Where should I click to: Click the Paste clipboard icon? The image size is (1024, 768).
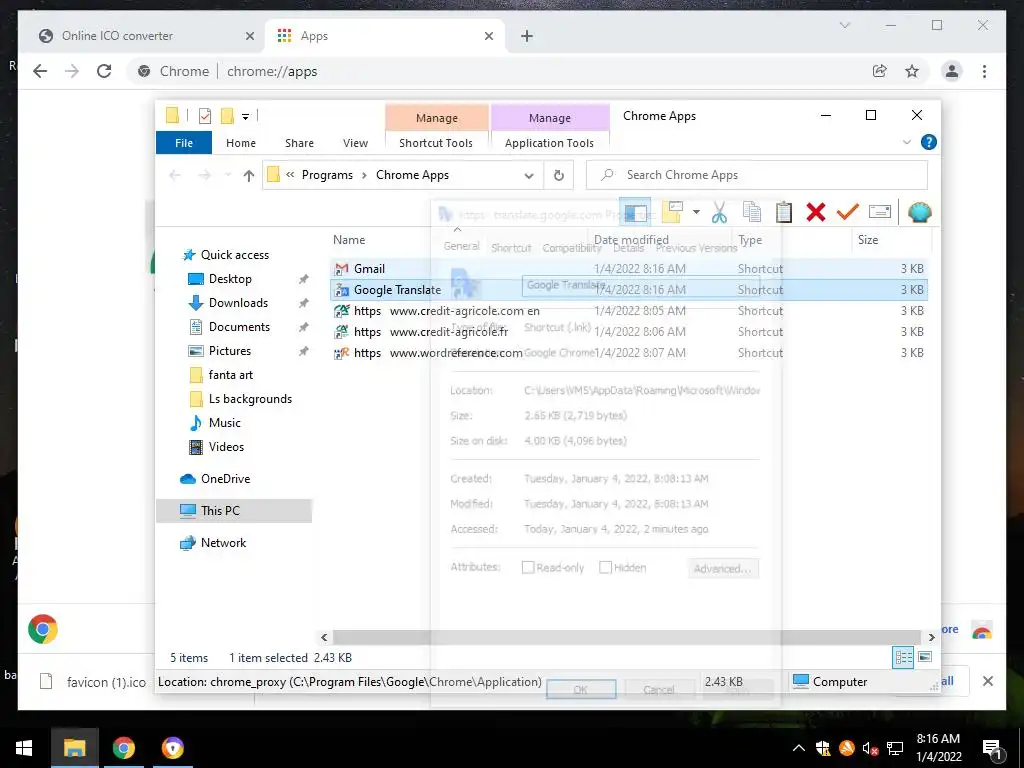click(x=784, y=212)
